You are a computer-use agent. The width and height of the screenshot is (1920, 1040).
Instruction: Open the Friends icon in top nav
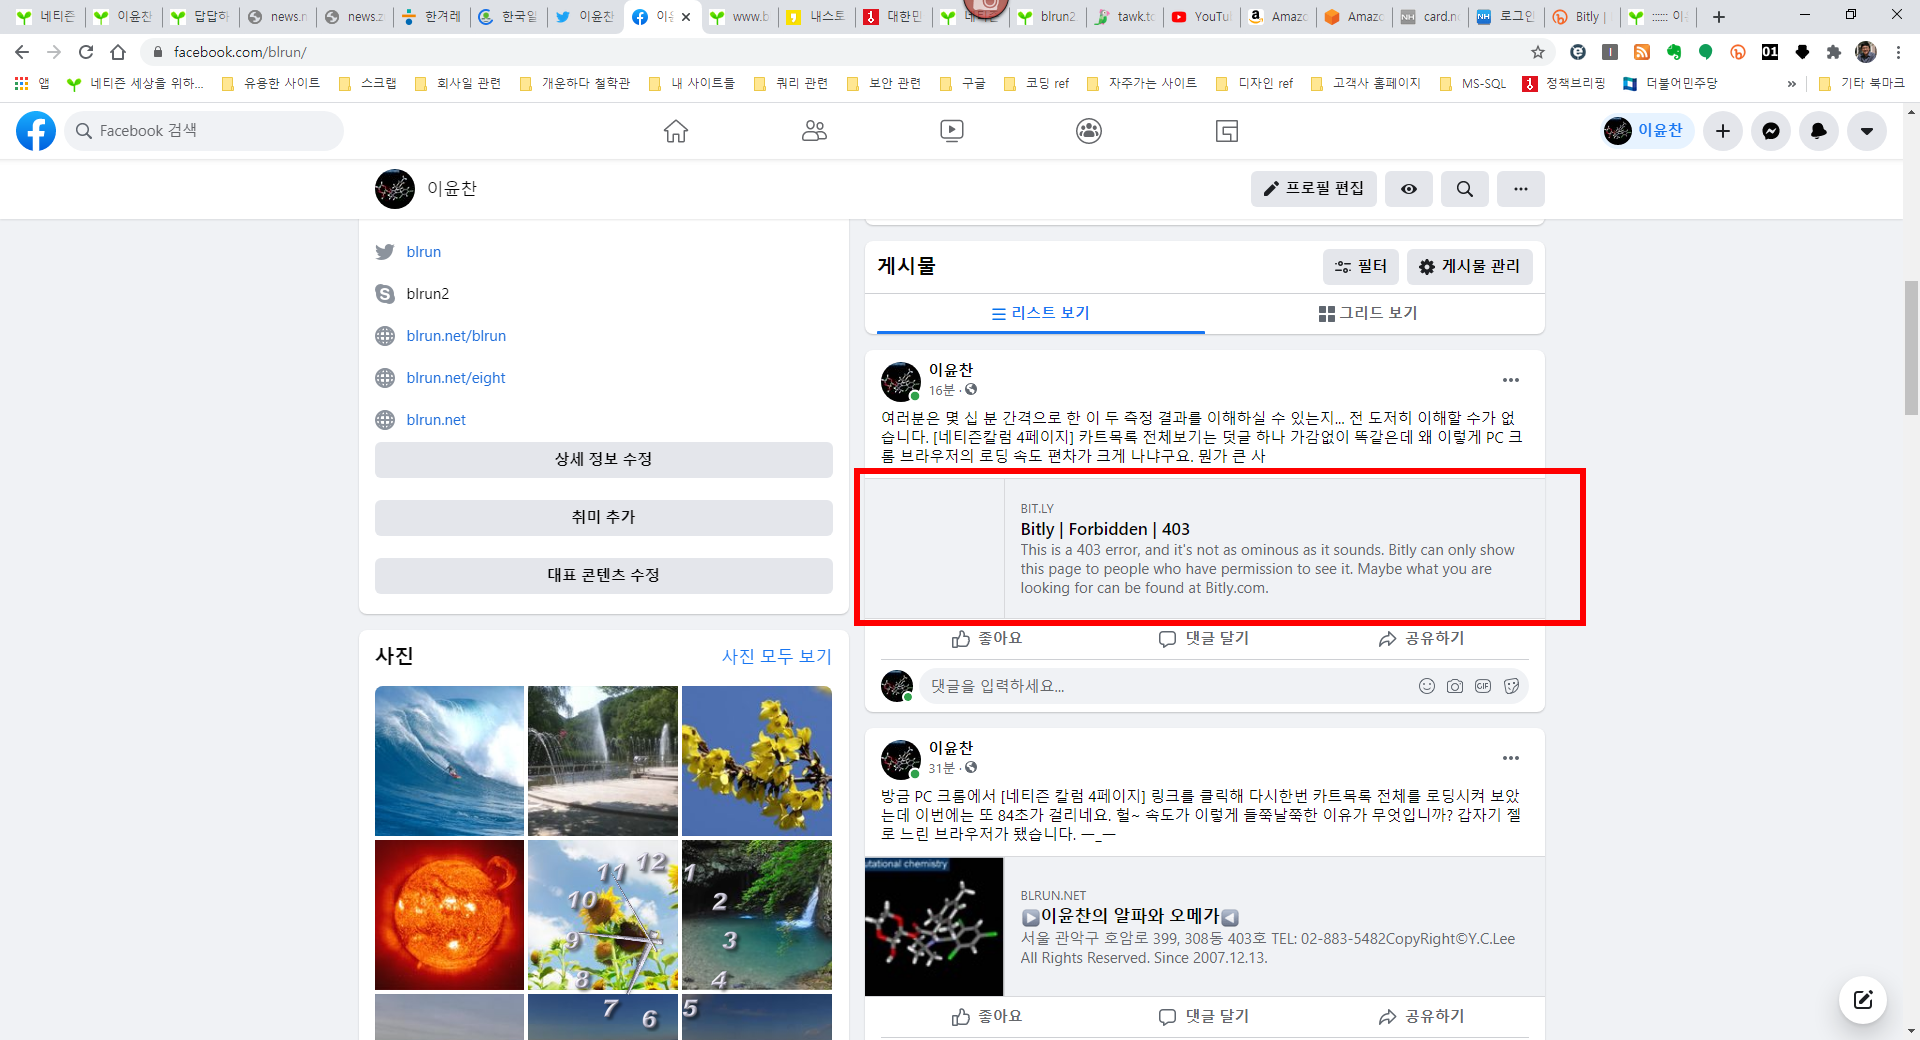point(814,131)
